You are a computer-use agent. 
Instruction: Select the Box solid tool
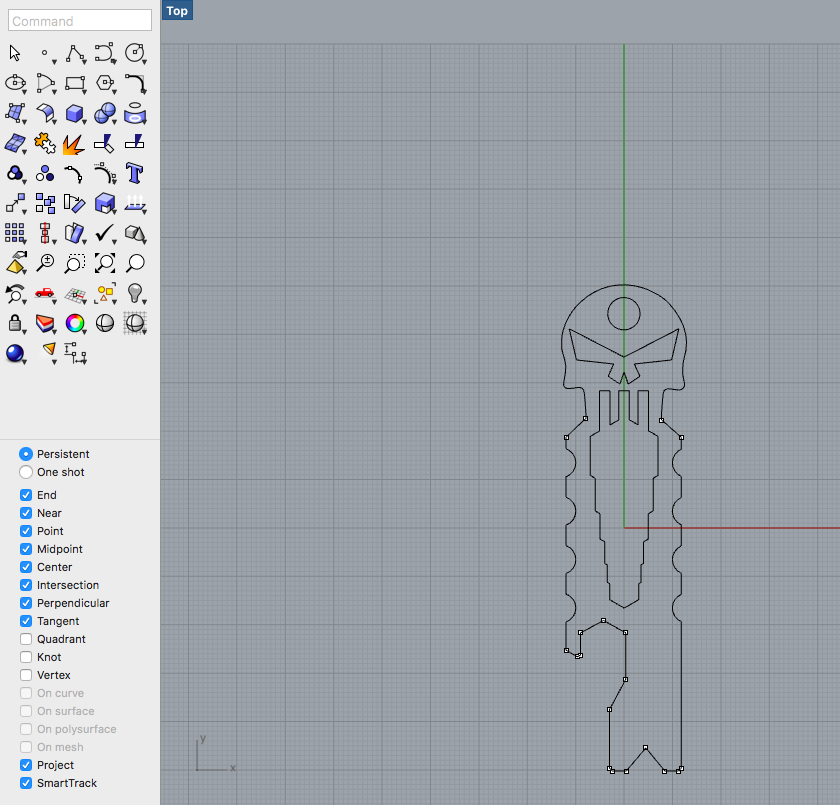75,113
